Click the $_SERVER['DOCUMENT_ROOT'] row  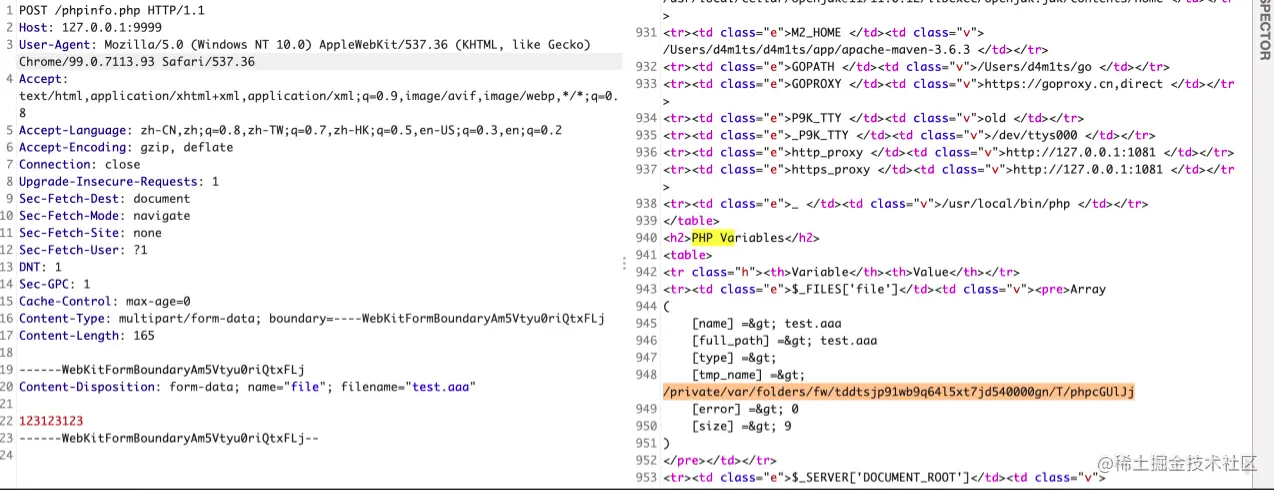coord(883,477)
